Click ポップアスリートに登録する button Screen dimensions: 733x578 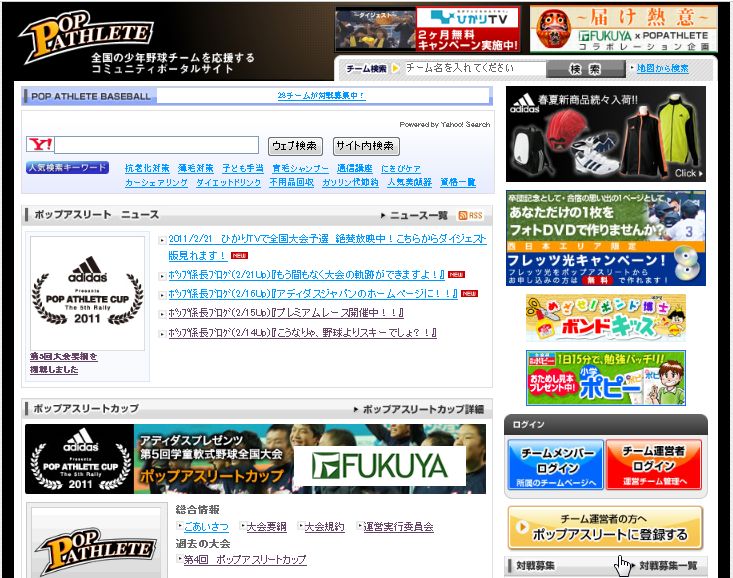pyautogui.click(x=605, y=527)
